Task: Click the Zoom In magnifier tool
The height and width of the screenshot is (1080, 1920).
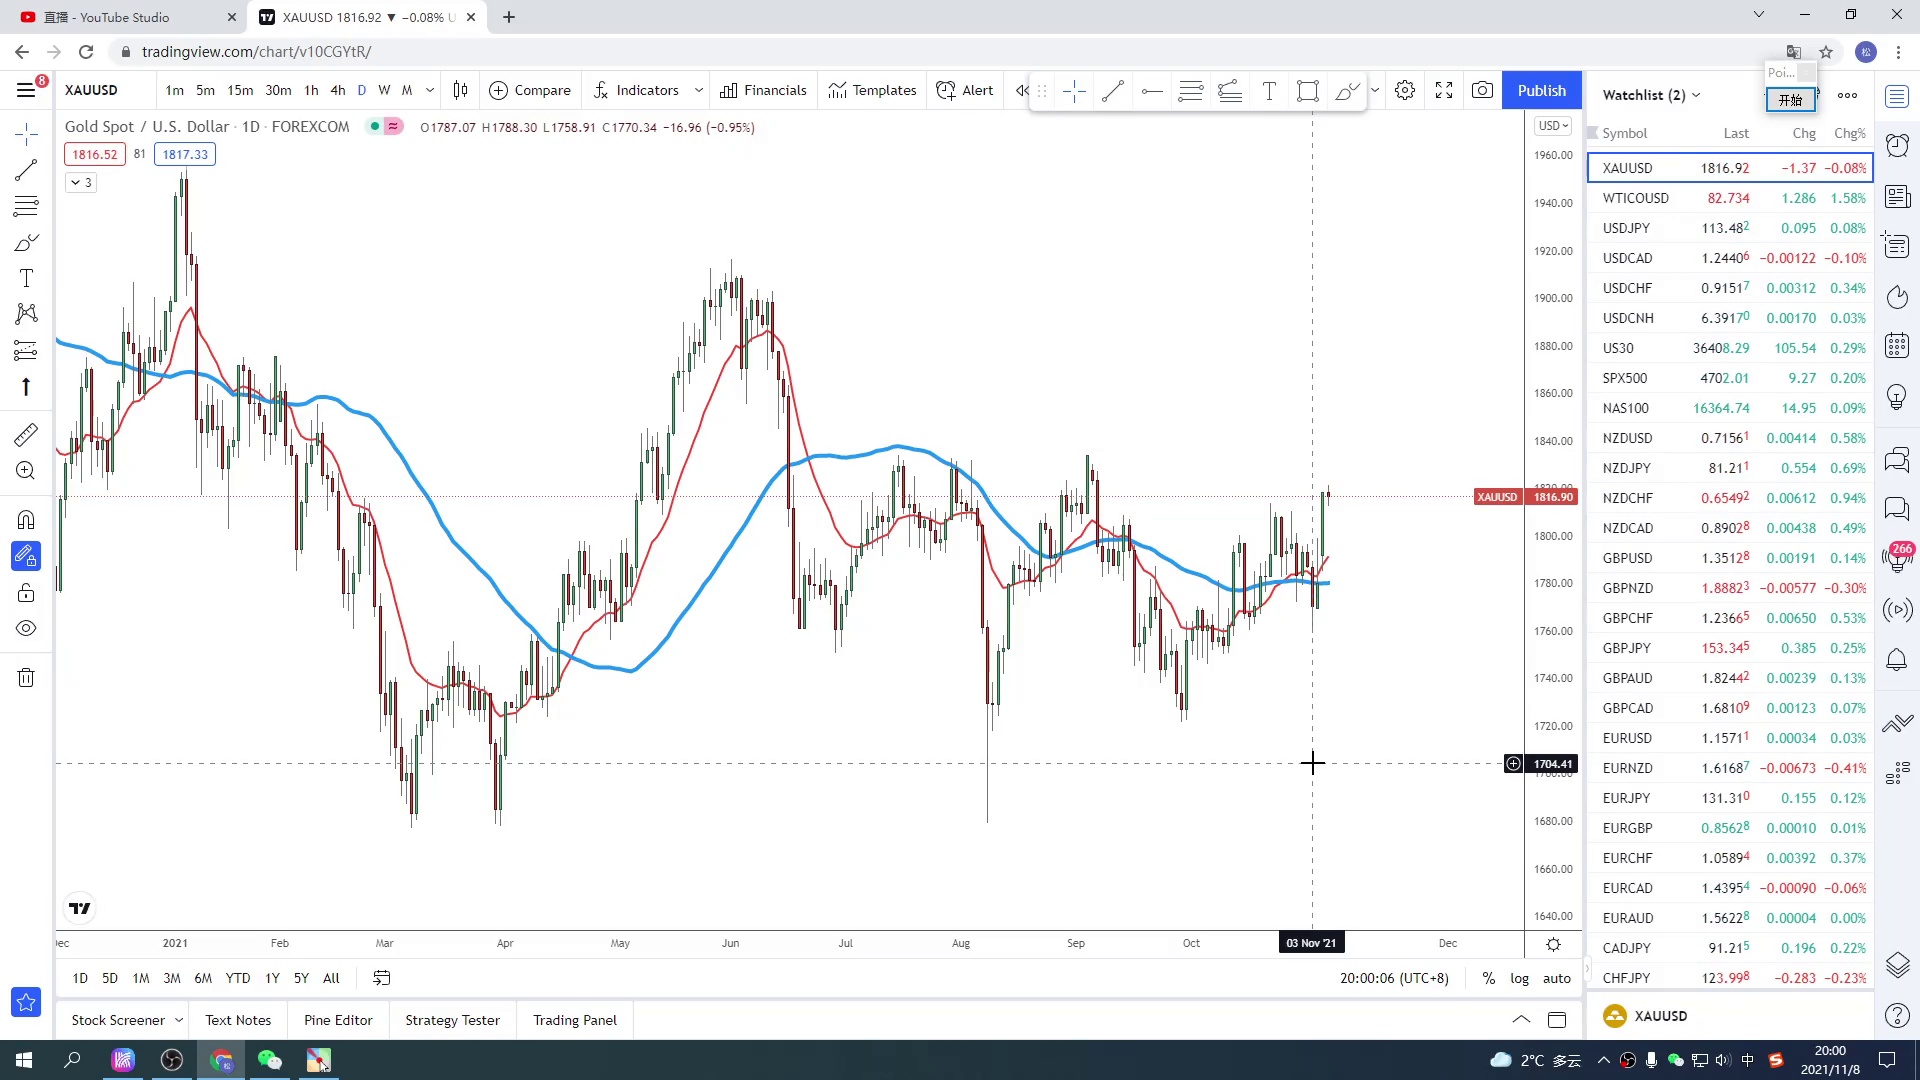Action: (x=26, y=471)
